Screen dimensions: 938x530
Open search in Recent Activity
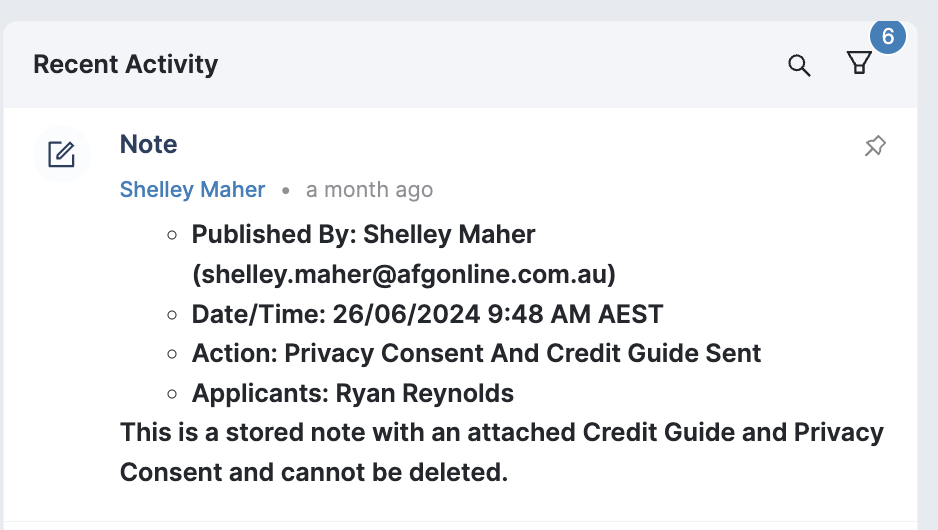[x=799, y=66]
